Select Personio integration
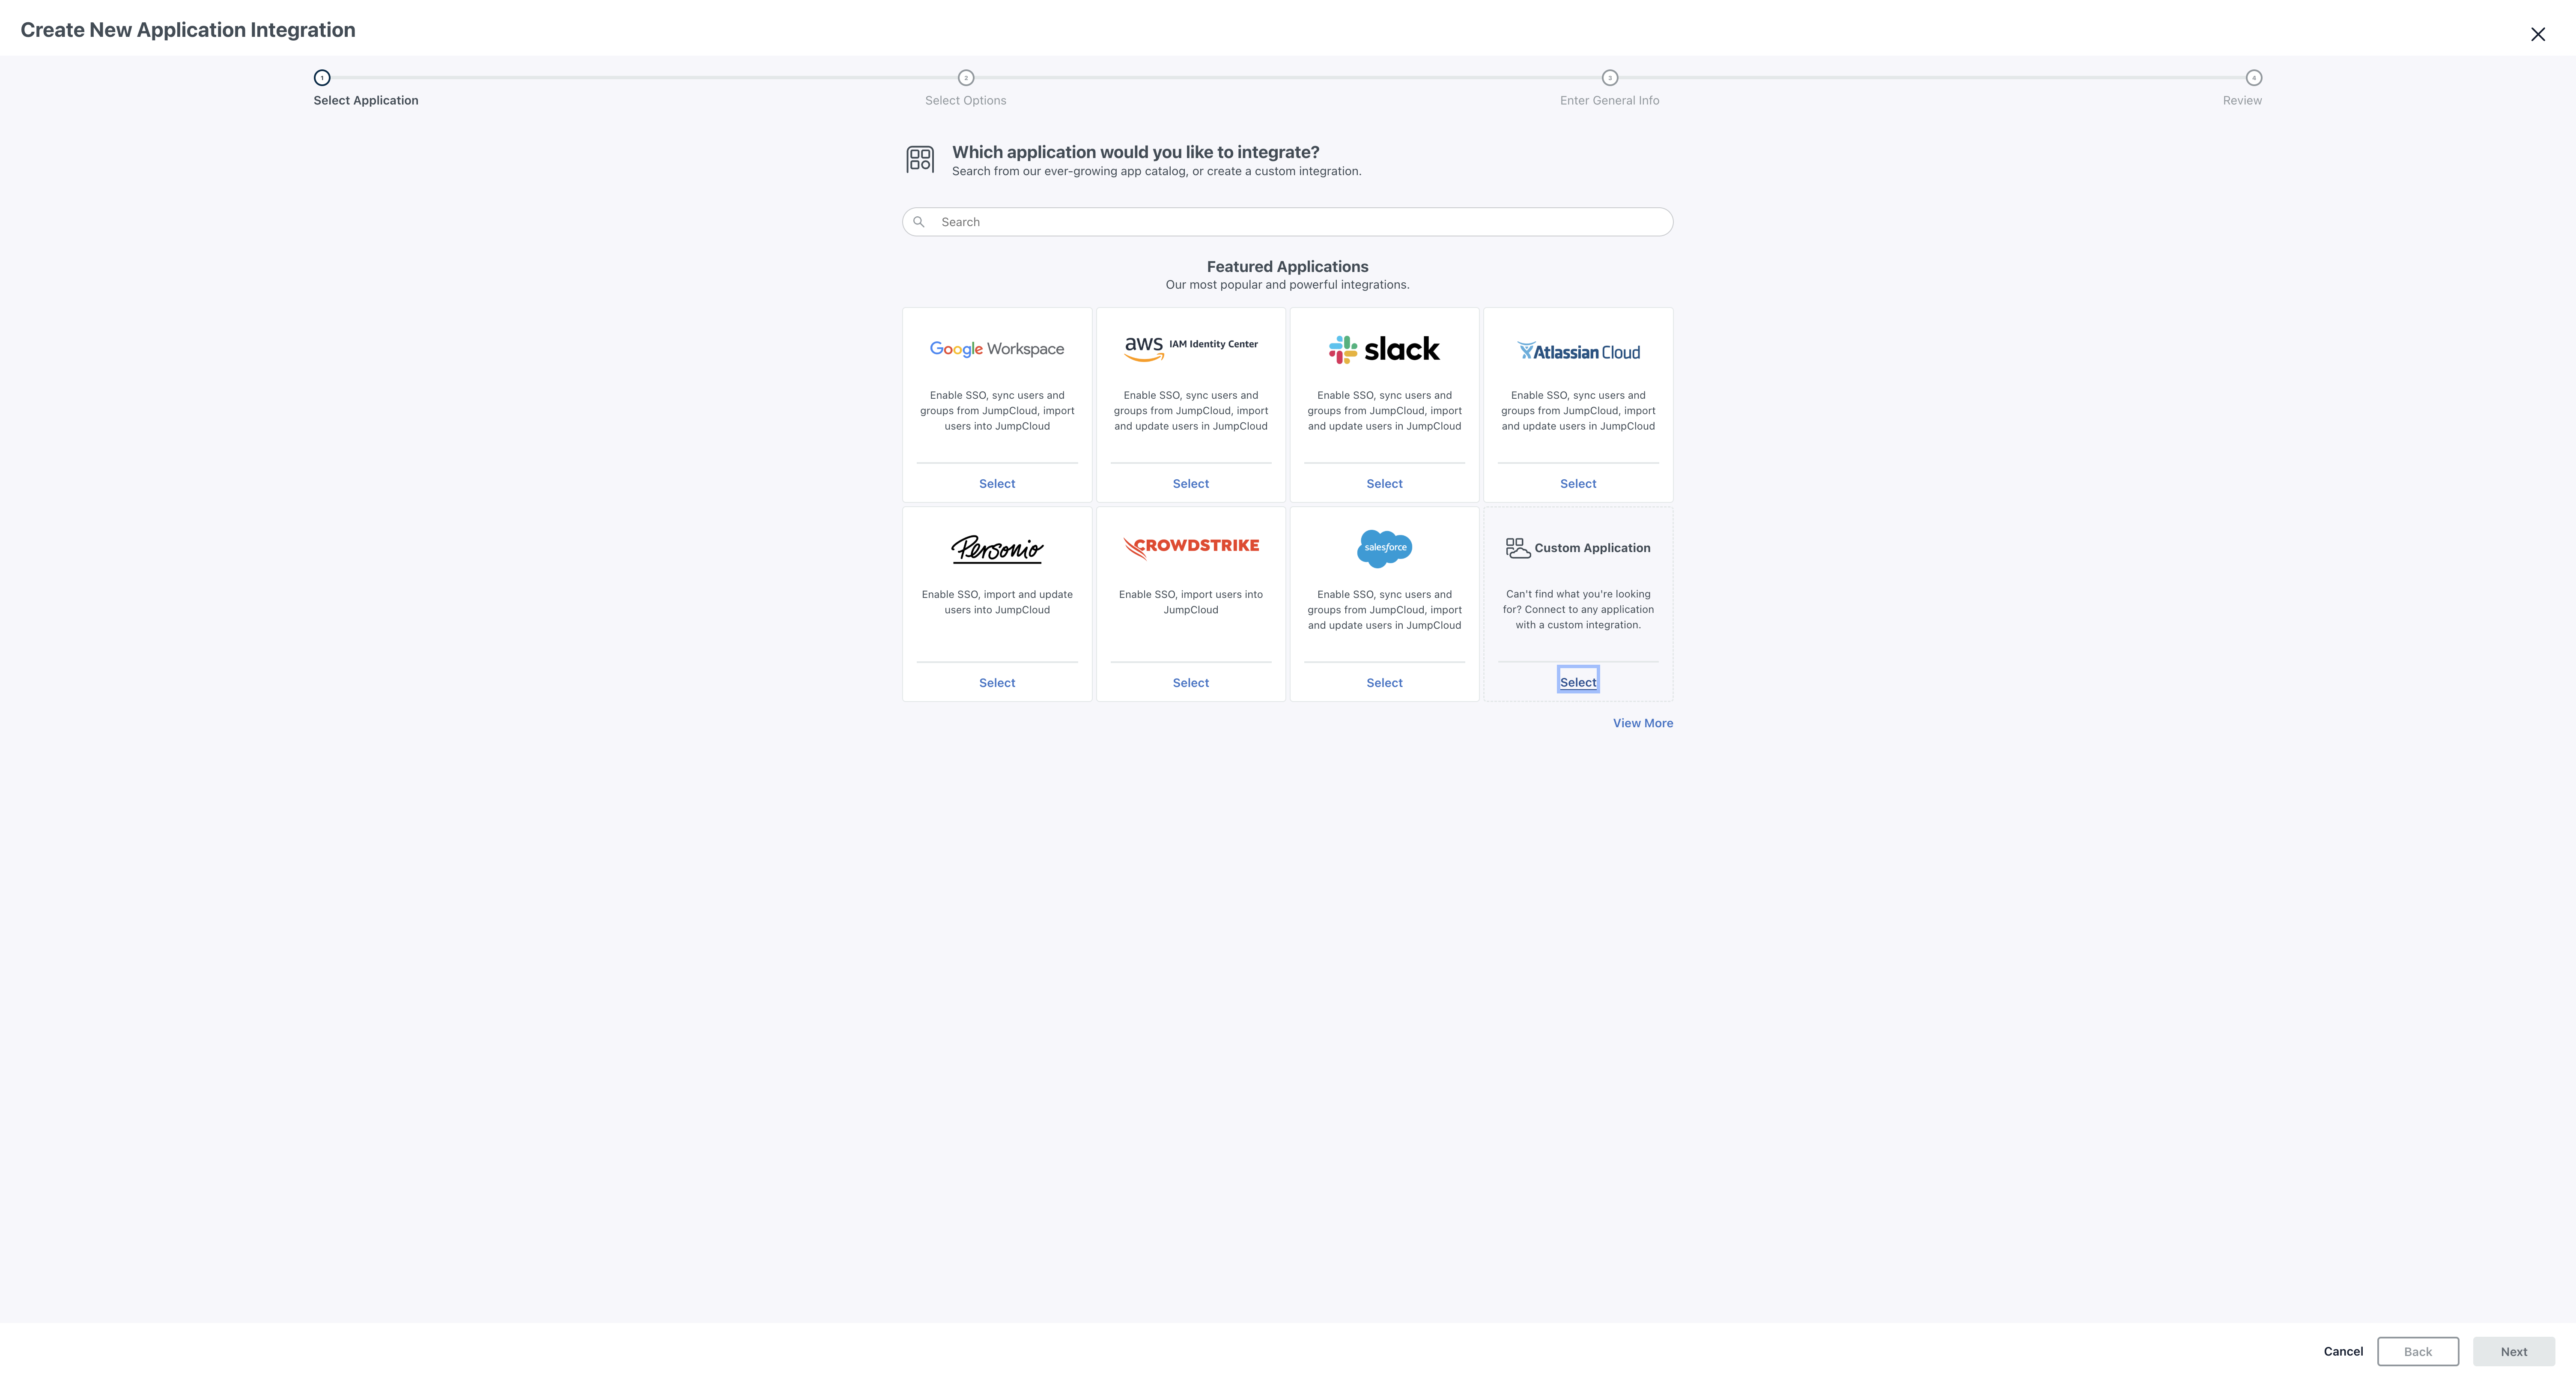The image size is (2576, 1380). [996, 683]
